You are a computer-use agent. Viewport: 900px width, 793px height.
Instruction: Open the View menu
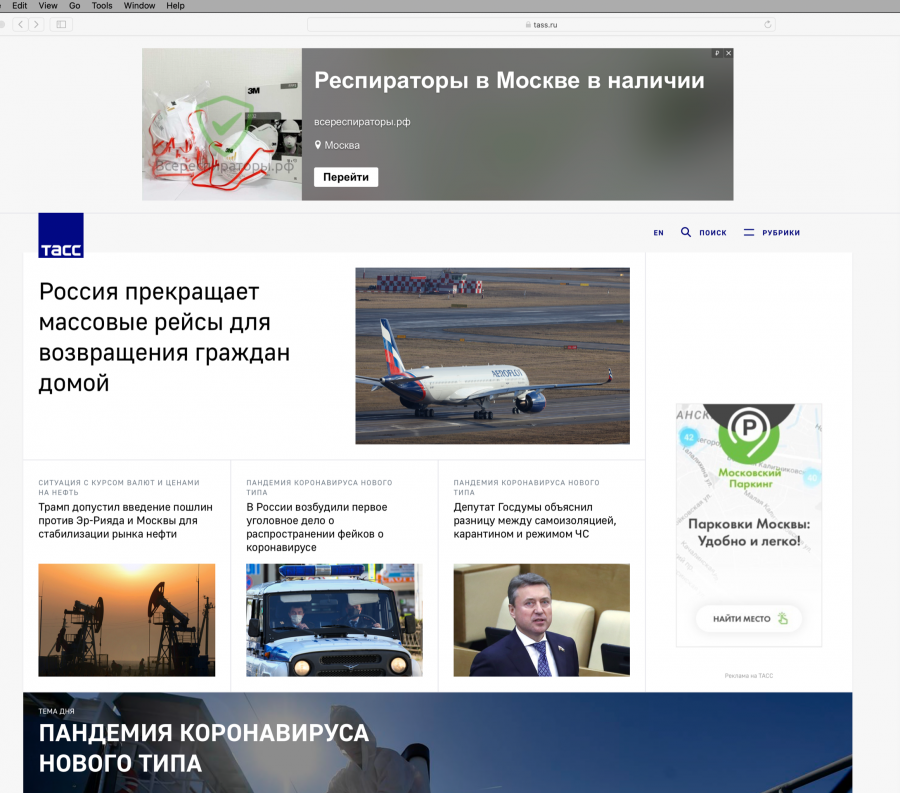[48, 6]
